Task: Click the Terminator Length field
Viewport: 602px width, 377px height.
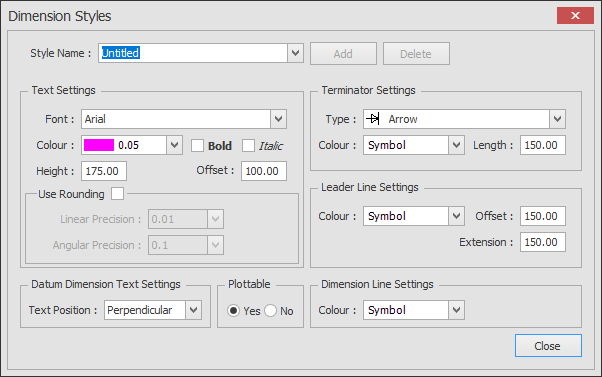Action: pos(543,145)
